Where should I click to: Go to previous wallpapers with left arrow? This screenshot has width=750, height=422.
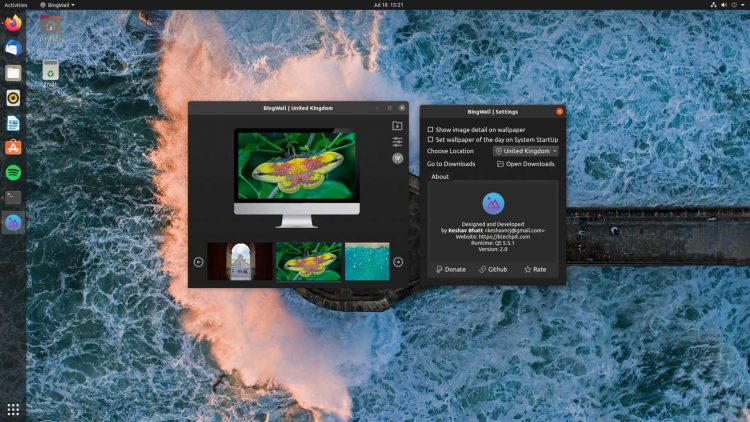tap(199, 262)
